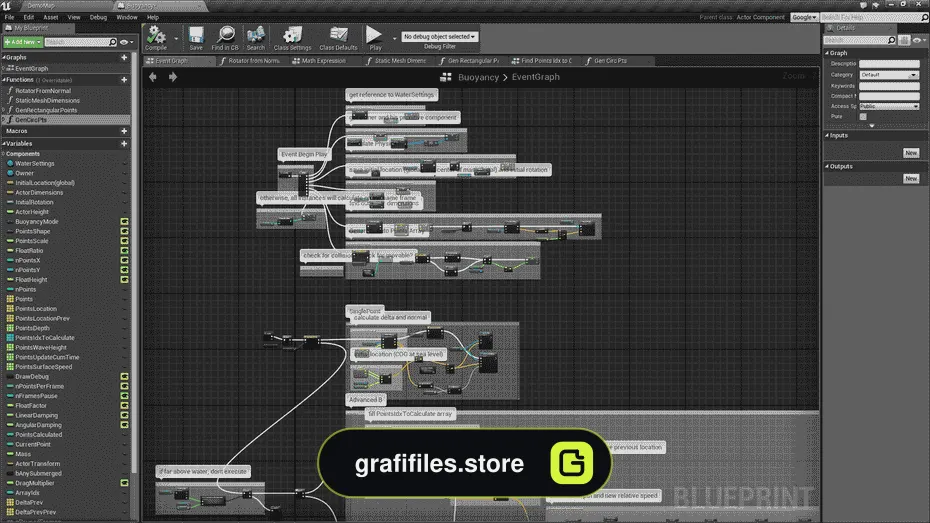Open the blueprint Search tool
Viewport: 930px width, 523px height.
click(256, 37)
